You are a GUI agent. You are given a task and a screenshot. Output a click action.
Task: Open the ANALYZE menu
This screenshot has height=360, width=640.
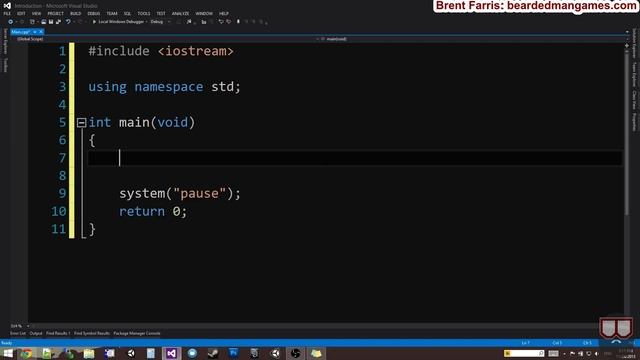click(180, 13)
